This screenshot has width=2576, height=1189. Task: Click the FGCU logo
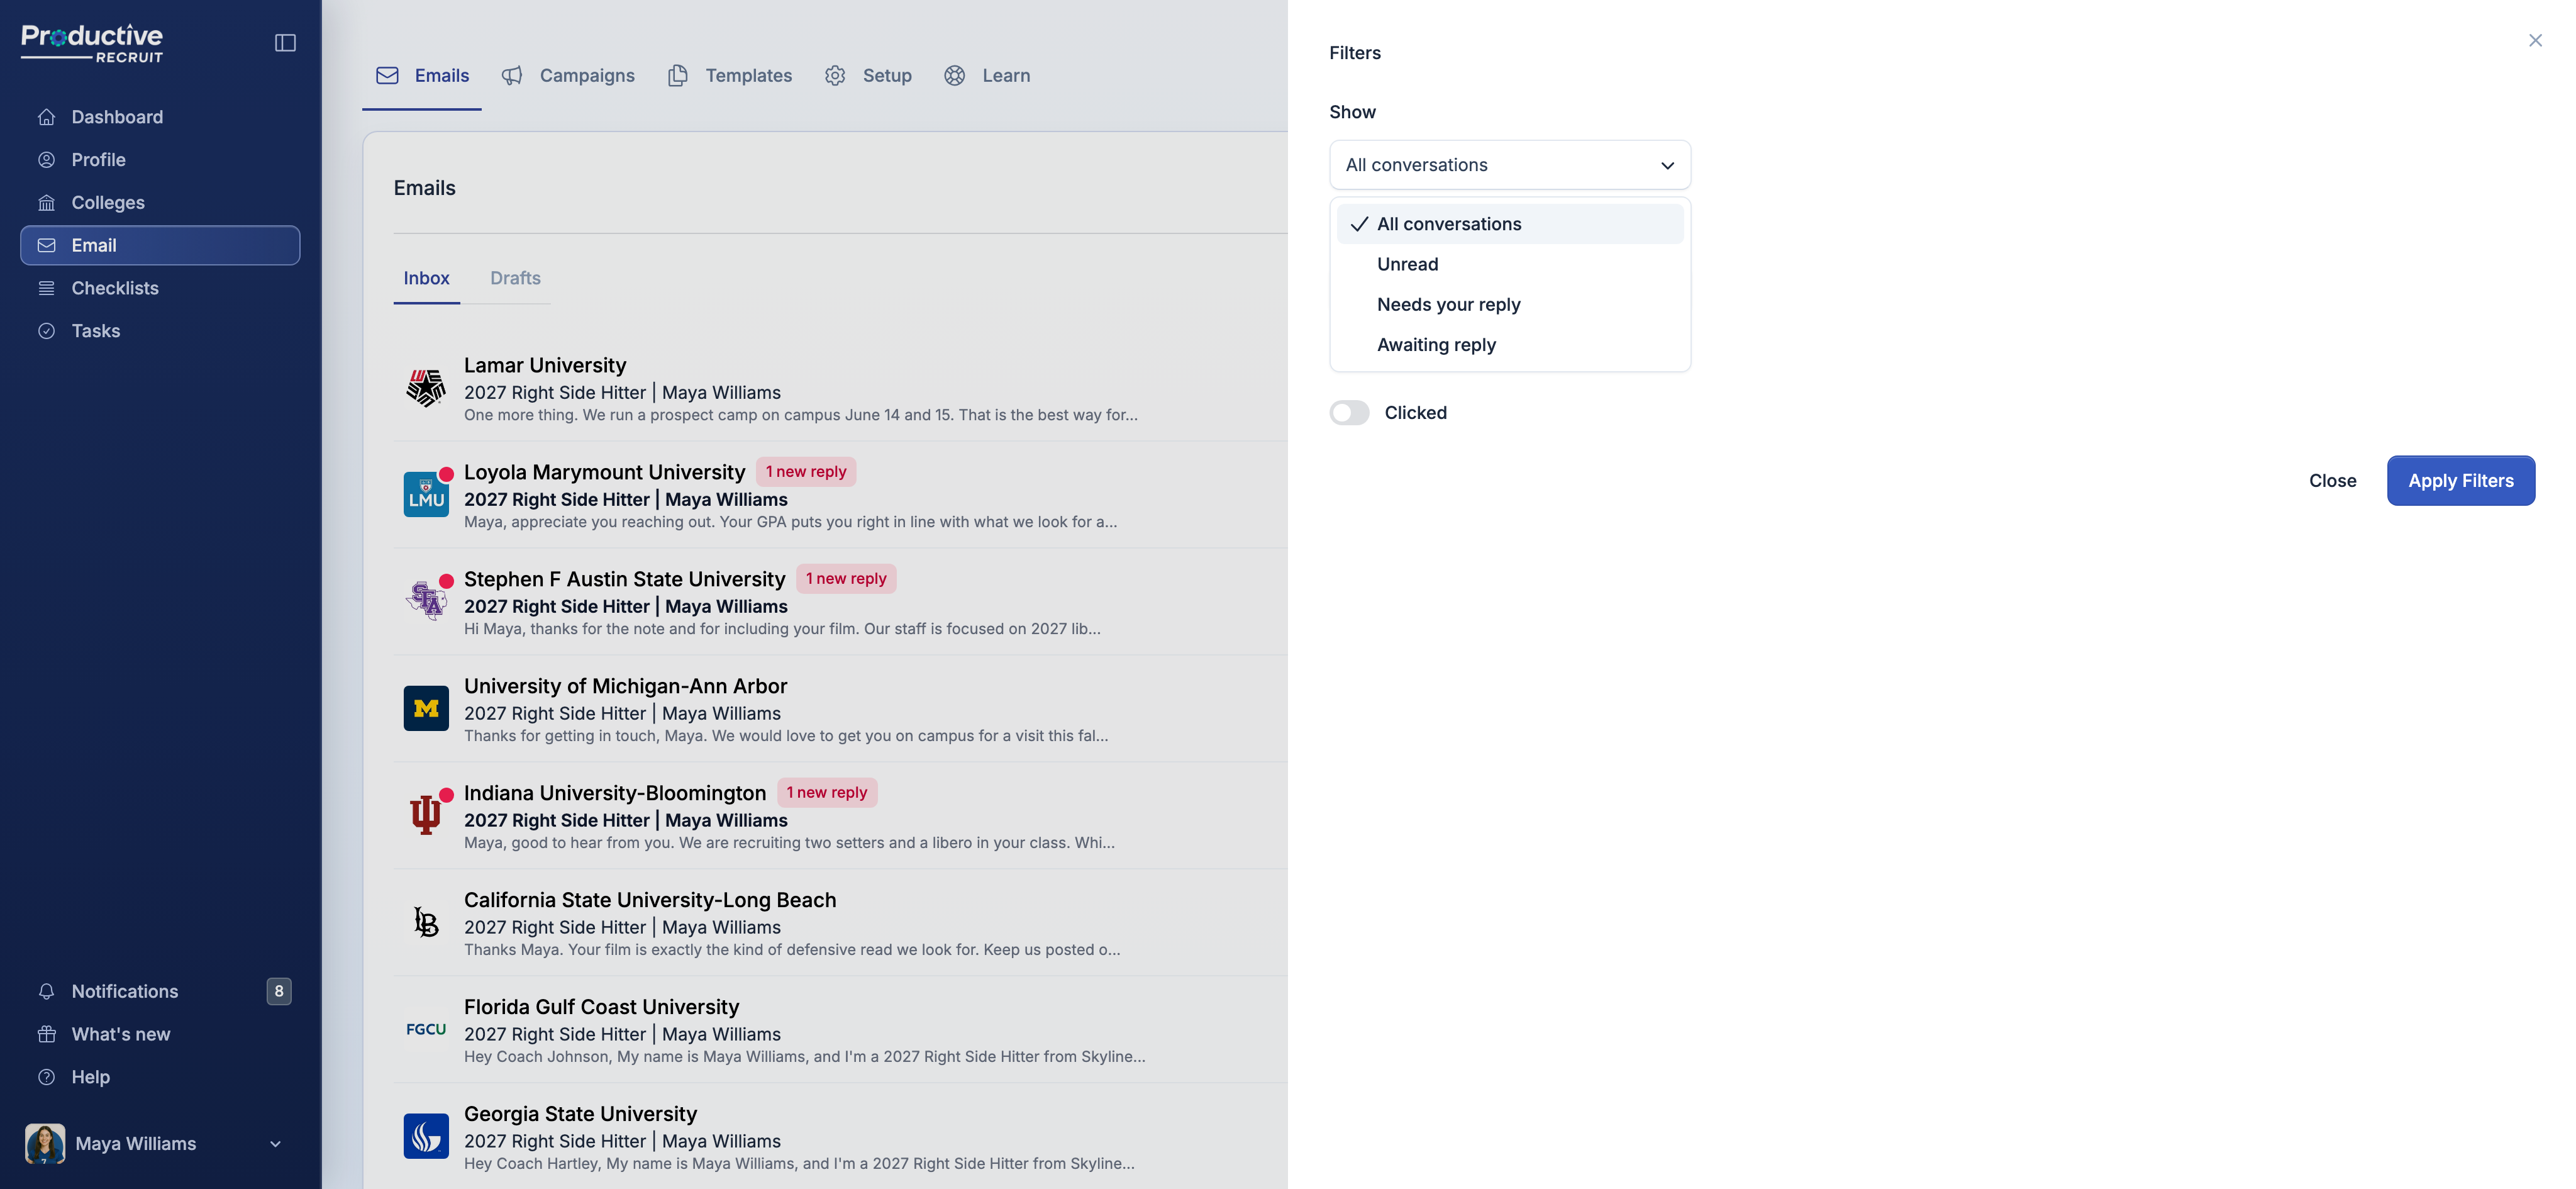tap(426, 1029)
